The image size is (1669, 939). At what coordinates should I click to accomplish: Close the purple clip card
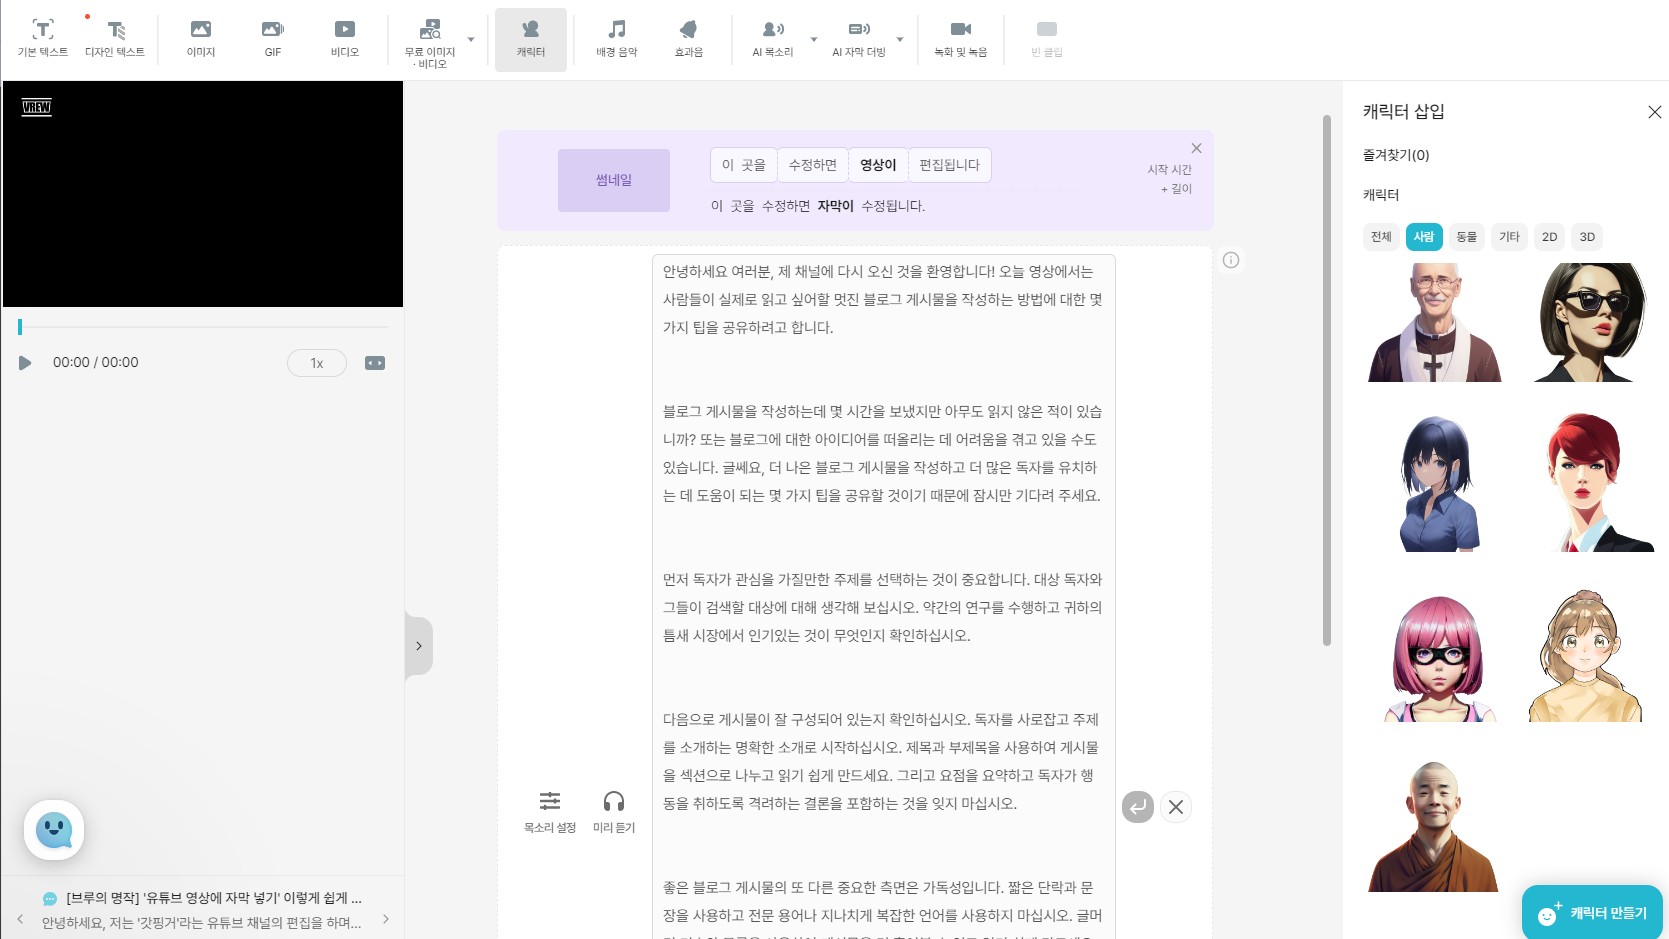pyautogui.click(x=1196, y=148)
